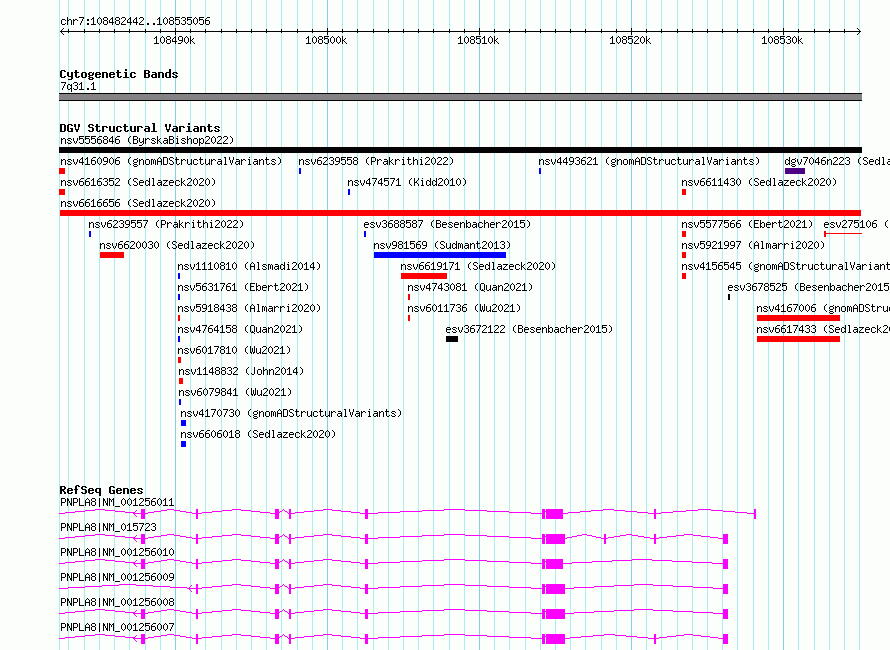Open the nsv6017810 (Wu2021) label

[234, 350]
